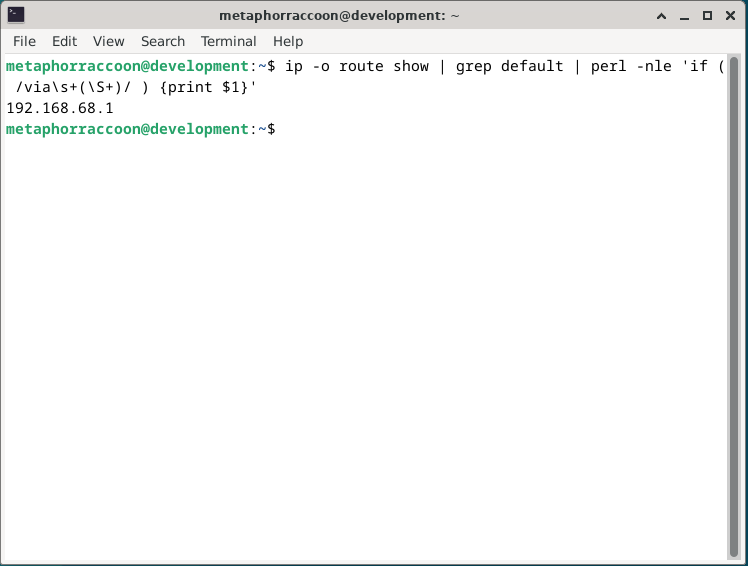Open the View menu
Viewport: 748px width, 566px height.
coord(108,41)
